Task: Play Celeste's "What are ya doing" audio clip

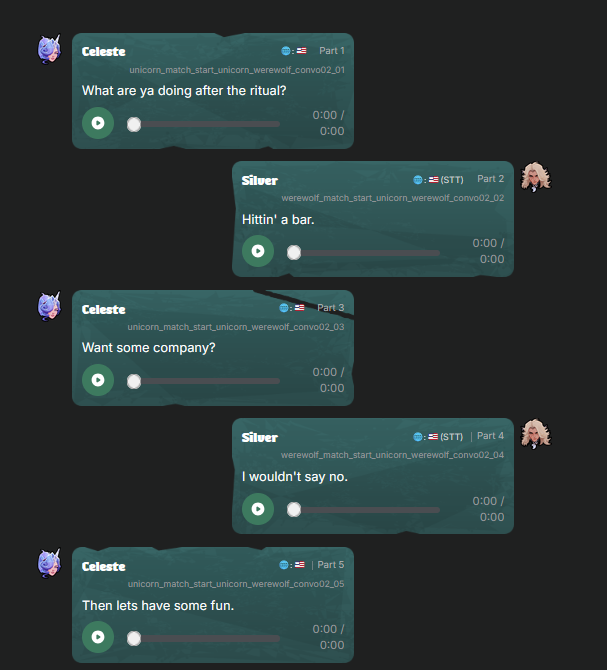Action: point(98,123)
